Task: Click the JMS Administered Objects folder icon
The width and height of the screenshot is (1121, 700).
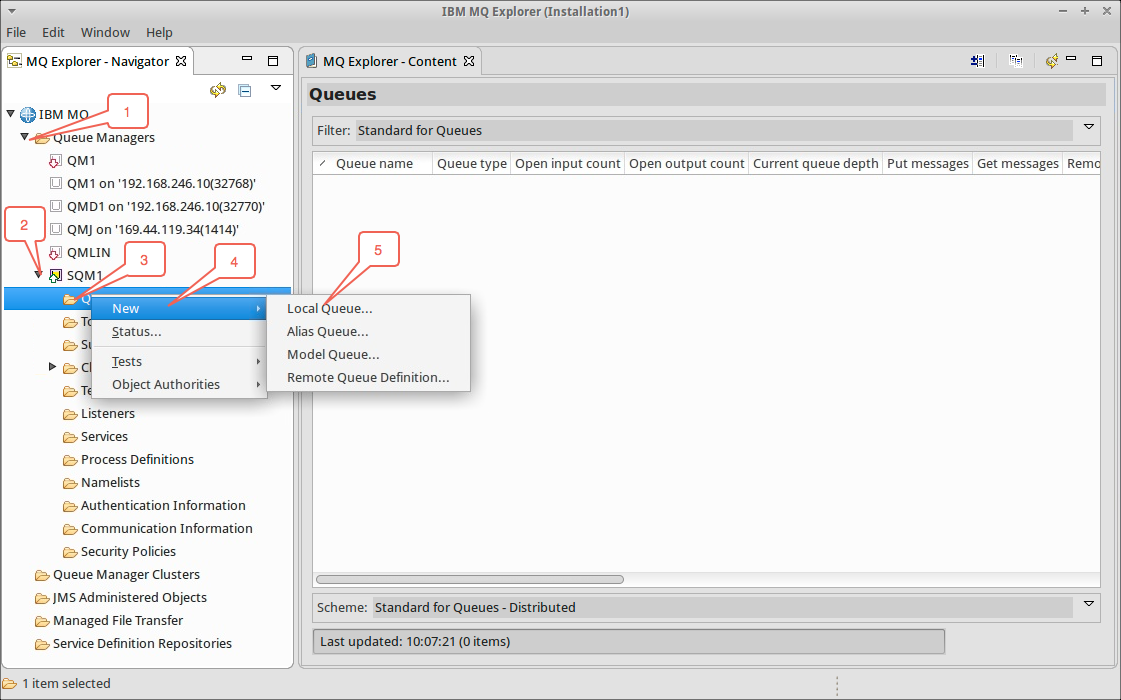Action: pos(42,598)
